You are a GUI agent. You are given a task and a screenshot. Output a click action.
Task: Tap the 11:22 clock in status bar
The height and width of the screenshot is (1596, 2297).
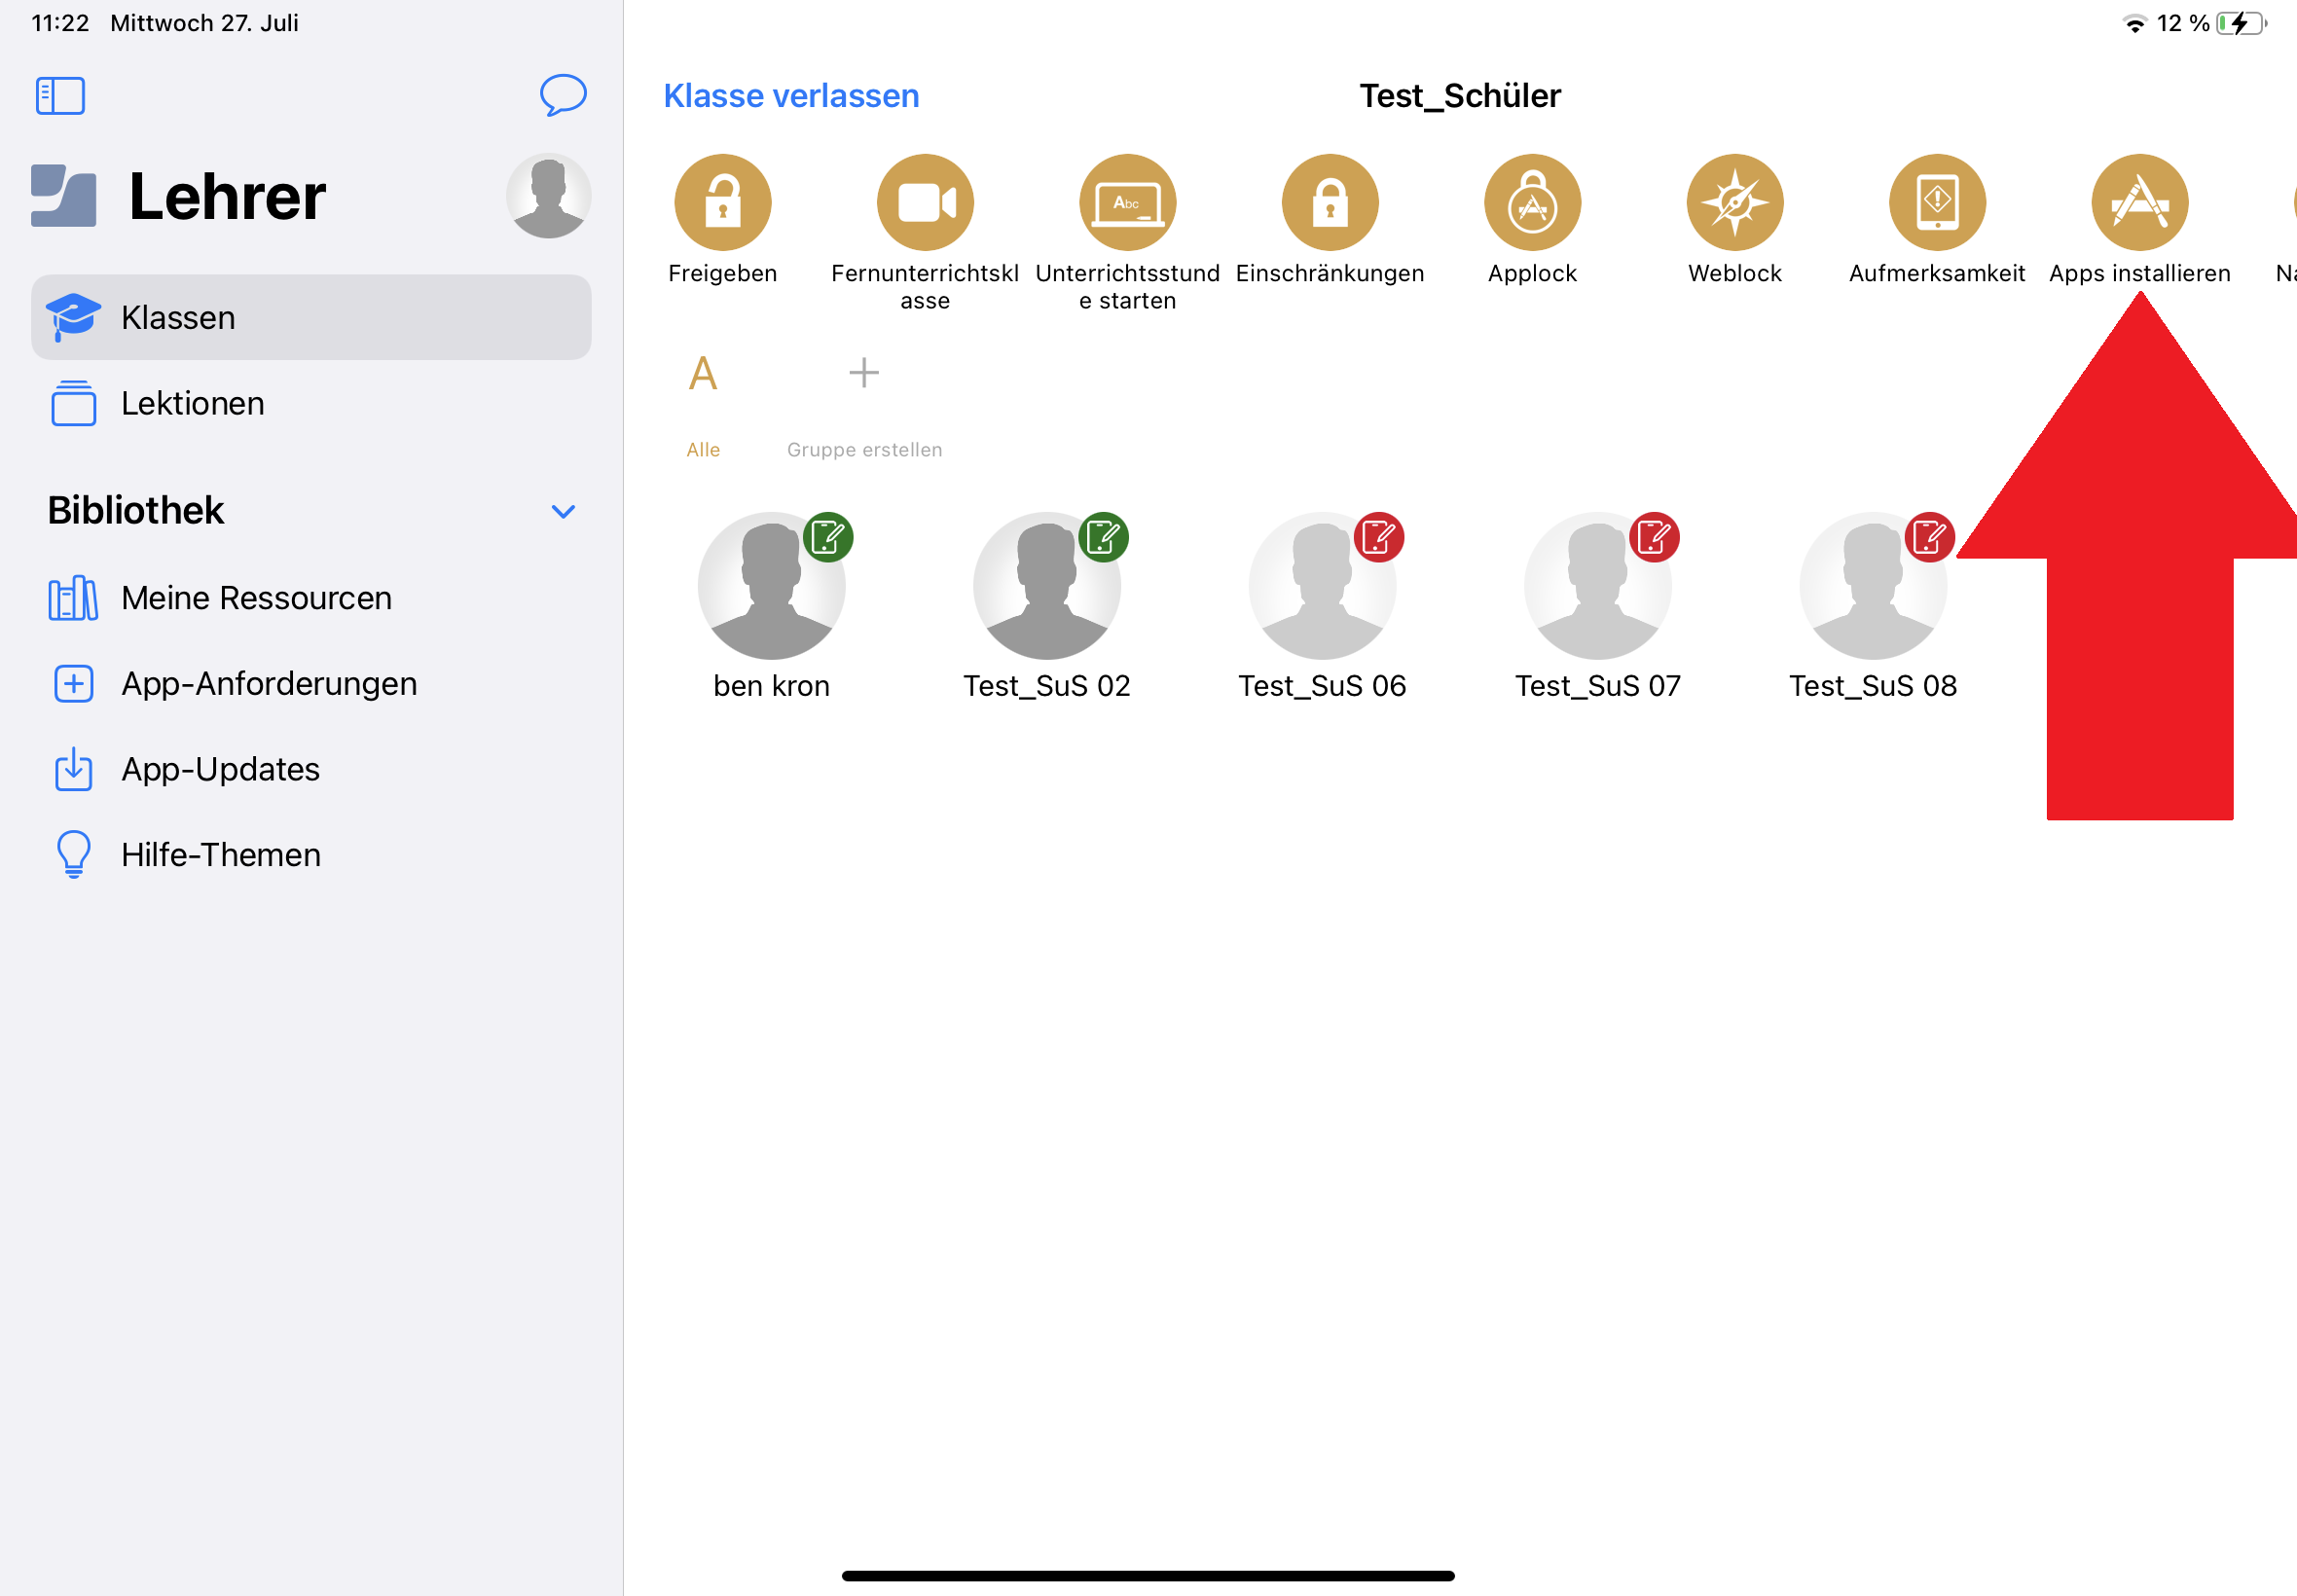[60, 23]
